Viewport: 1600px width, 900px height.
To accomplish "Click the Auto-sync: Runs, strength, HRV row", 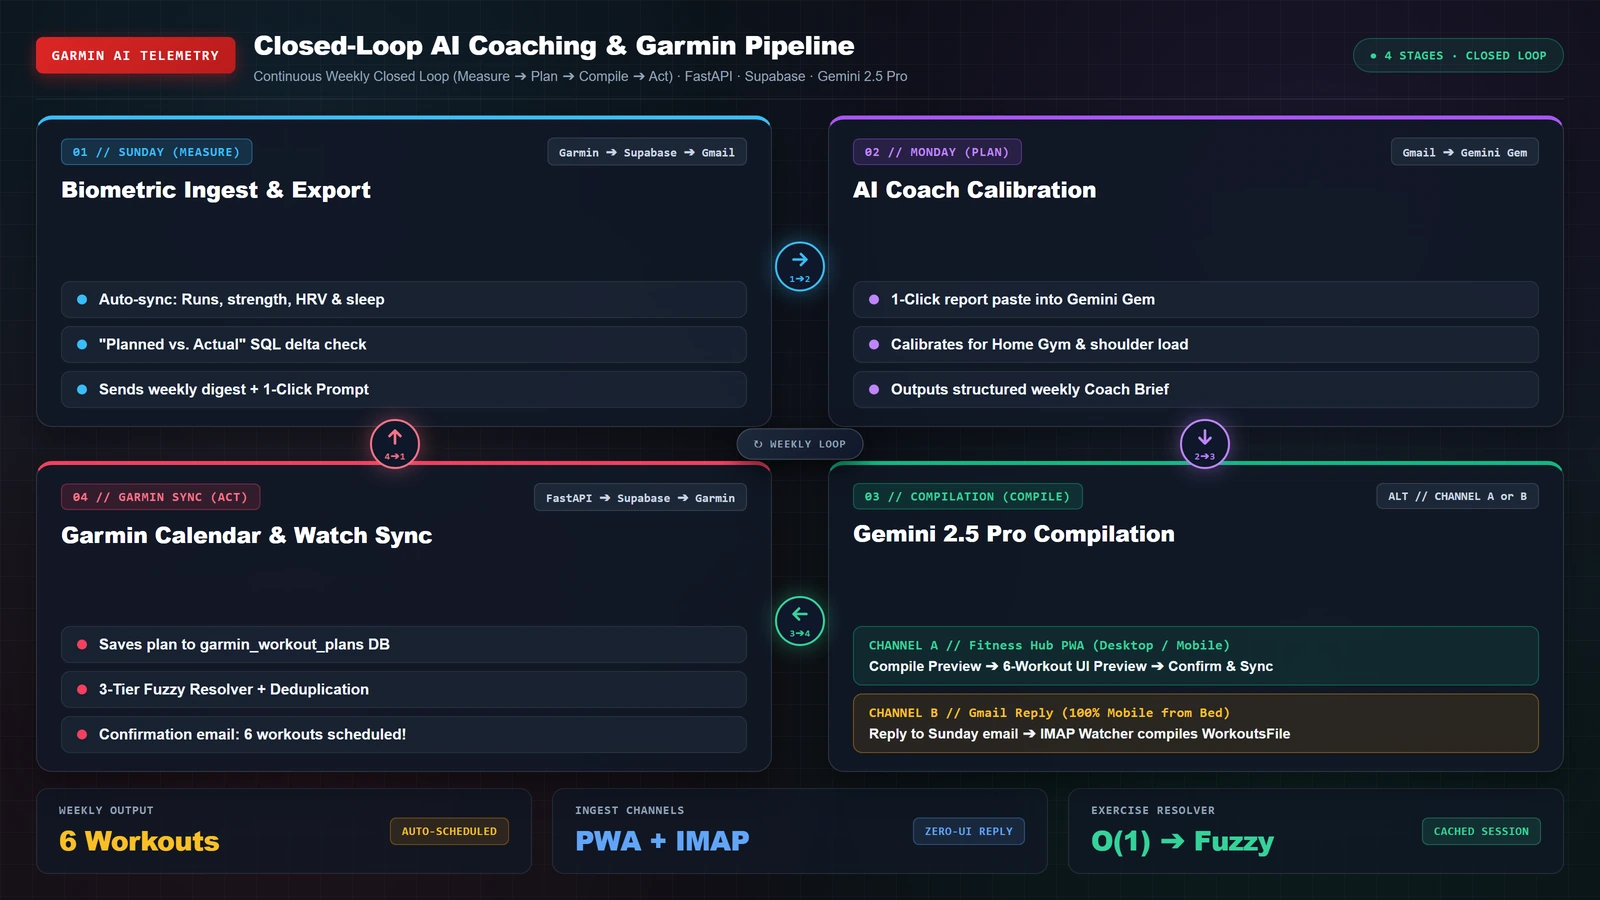I will click(x=404, y=299).
